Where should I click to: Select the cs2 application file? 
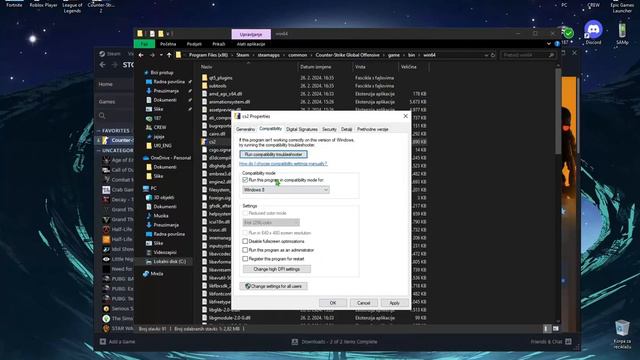point(212,142)
